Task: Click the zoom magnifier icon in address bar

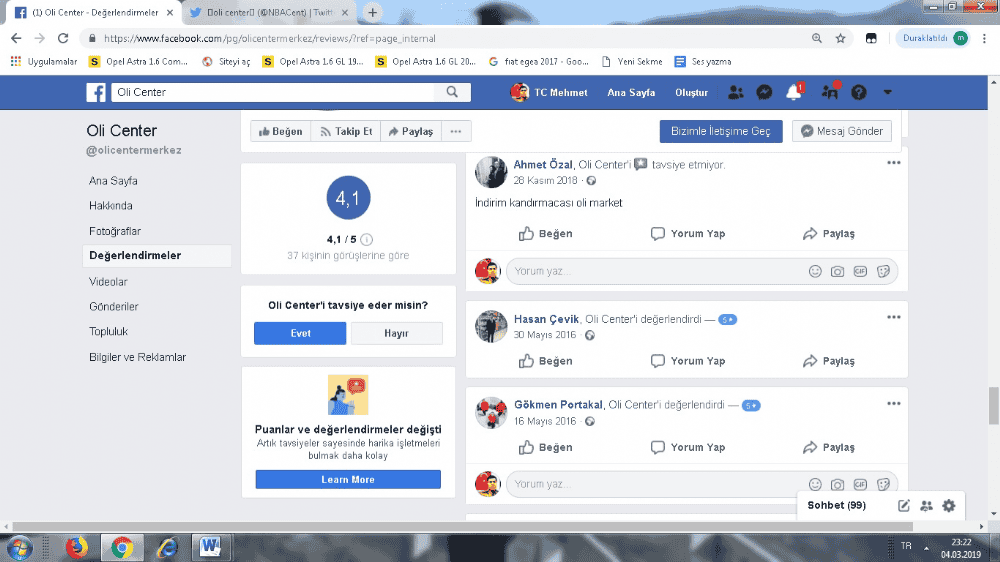Action: (817, 38)
